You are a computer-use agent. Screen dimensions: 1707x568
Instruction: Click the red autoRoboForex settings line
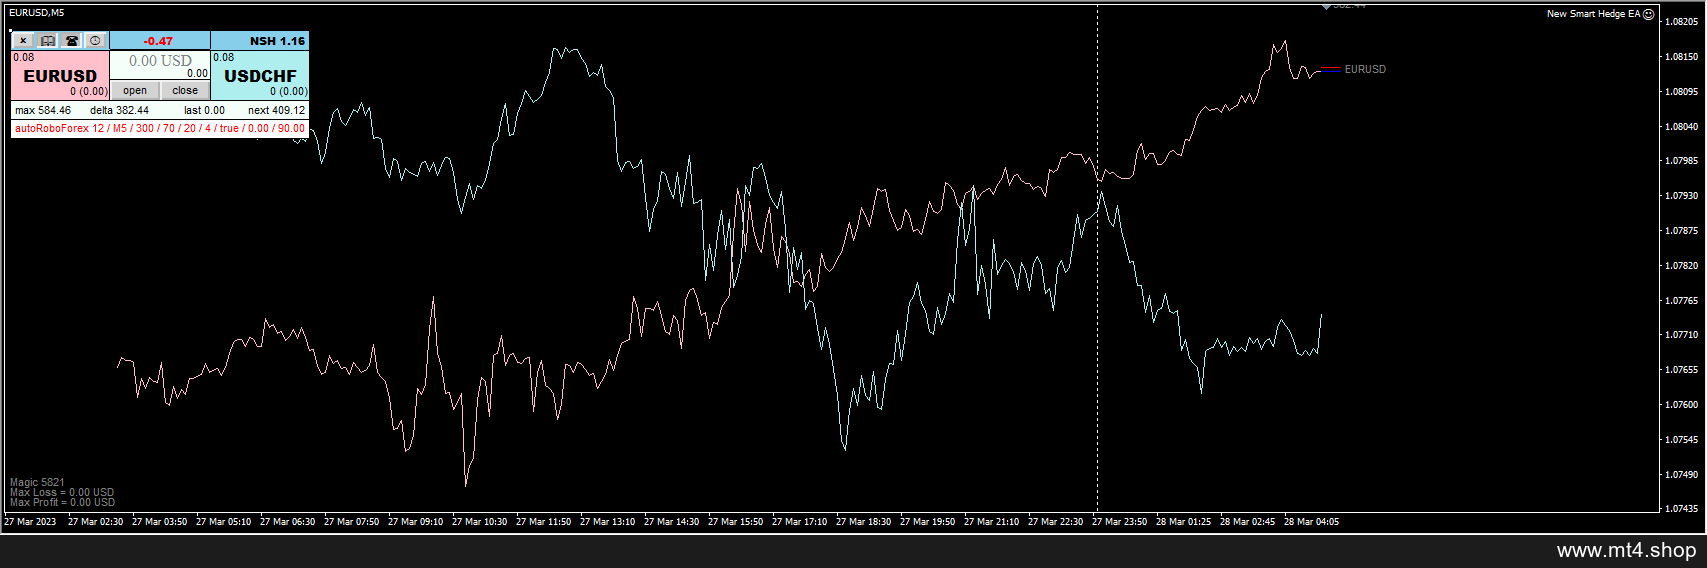pyautogui.click(x=160, y=128)
